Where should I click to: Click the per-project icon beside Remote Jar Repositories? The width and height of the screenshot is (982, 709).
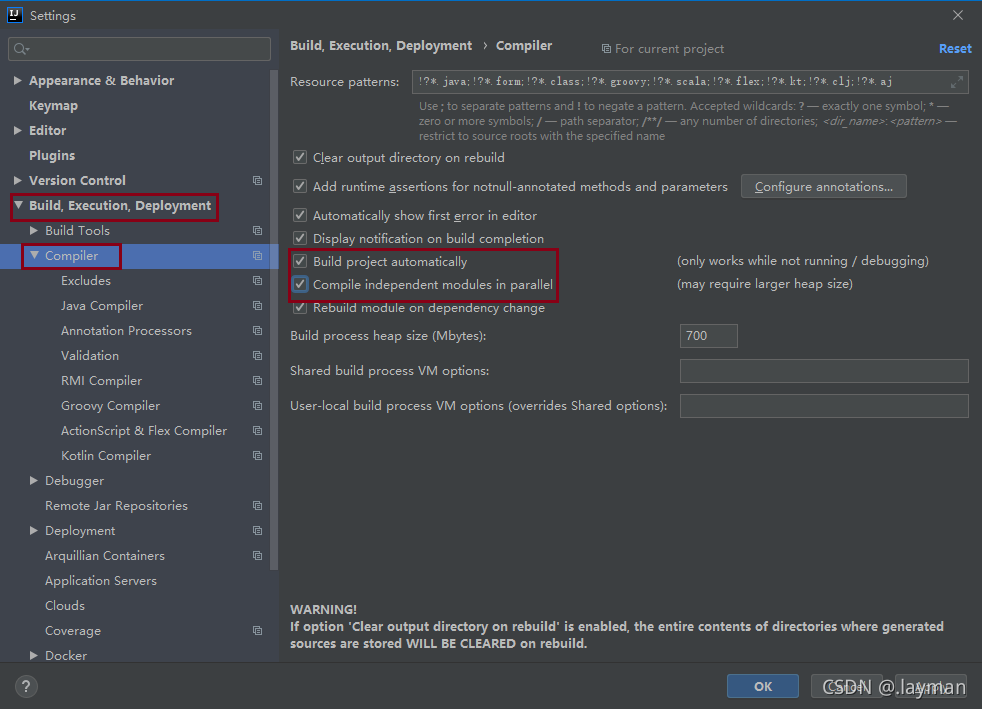click(x=257, y=505)
